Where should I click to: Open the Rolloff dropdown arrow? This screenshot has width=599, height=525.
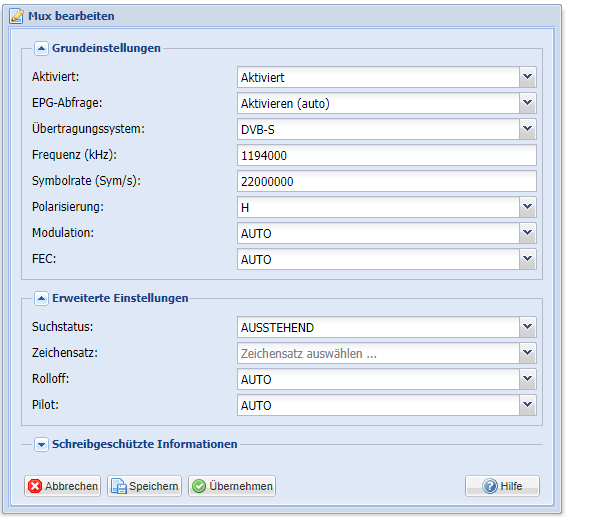(528, 379)
